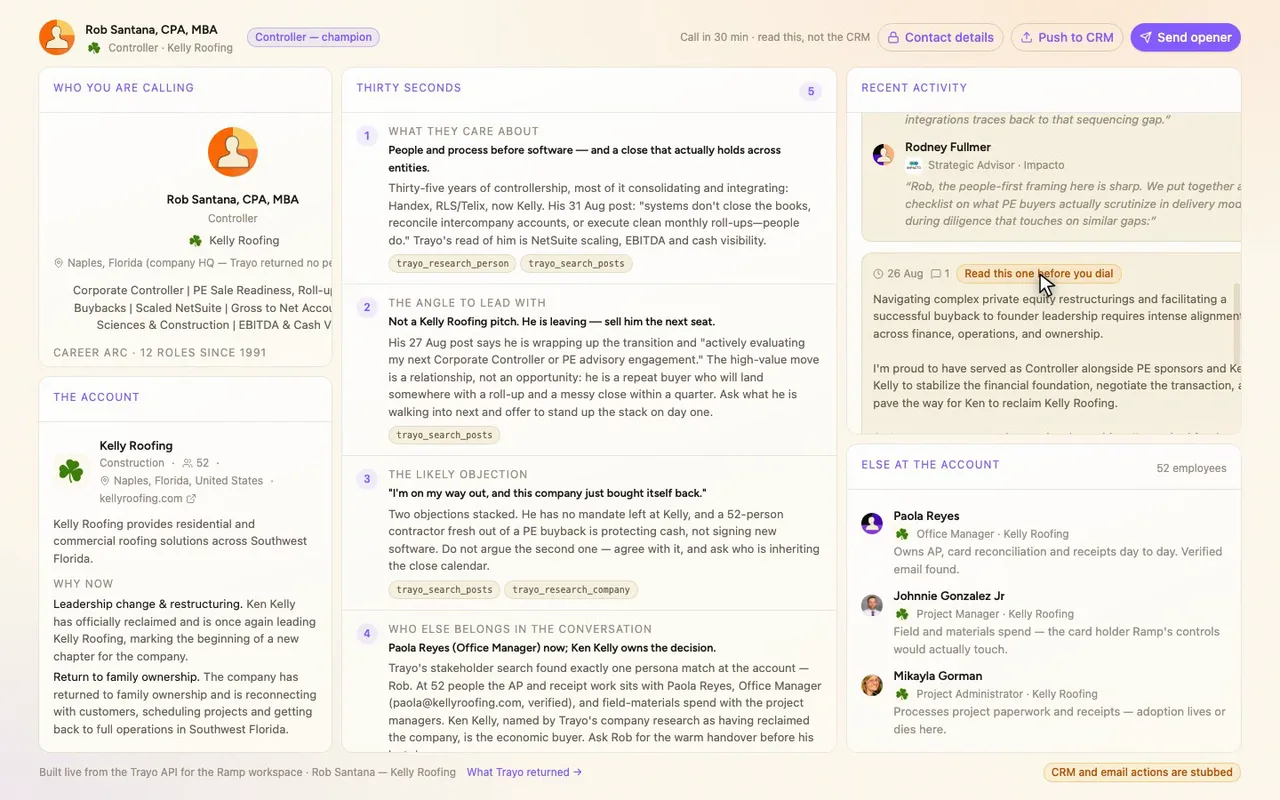Open Paola Reyes's avatar
The image size is (1280, 800).
[x=872, y=523]
